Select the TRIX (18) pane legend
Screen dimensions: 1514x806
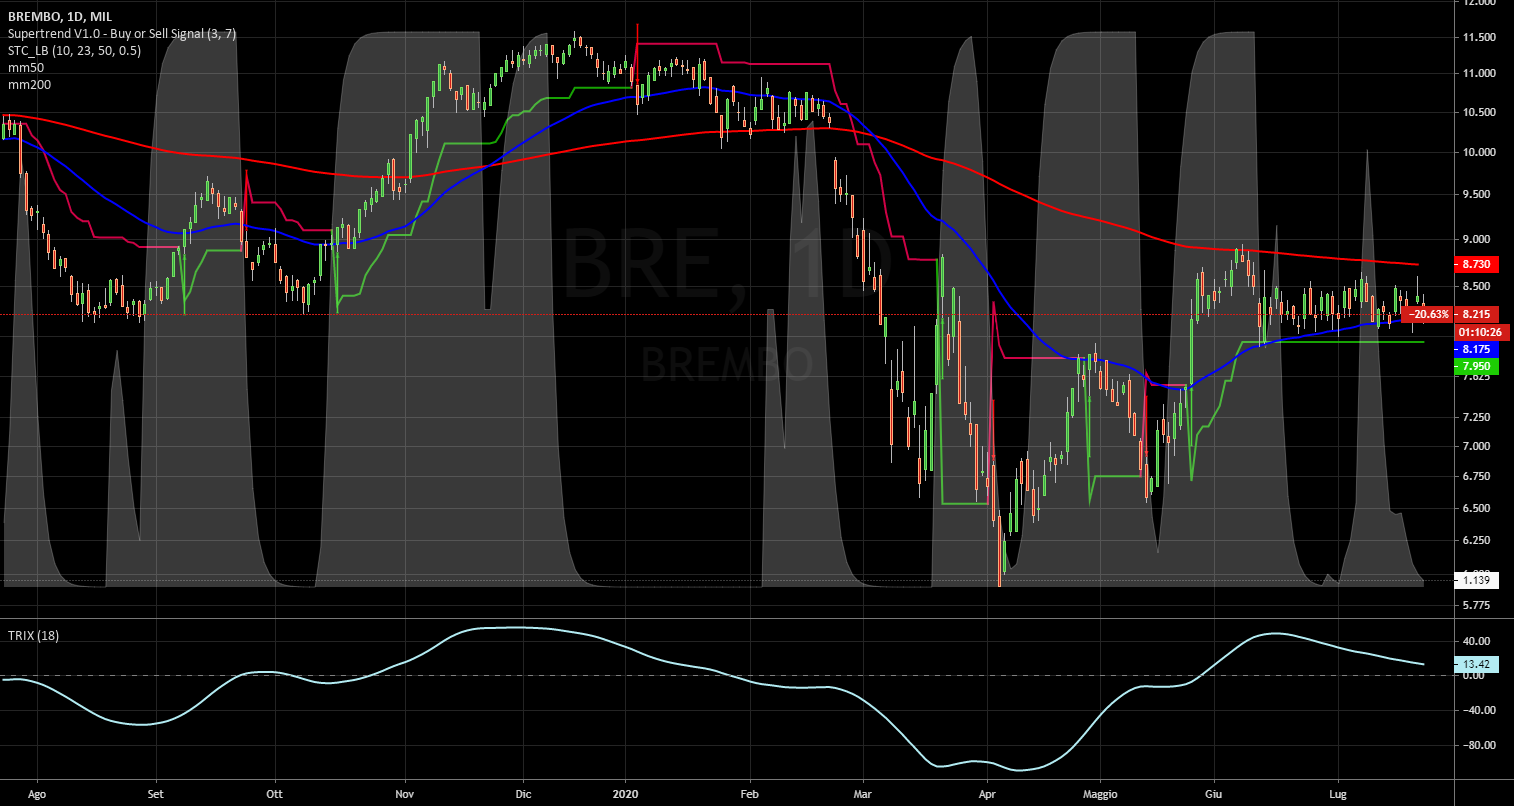(33, 635)
